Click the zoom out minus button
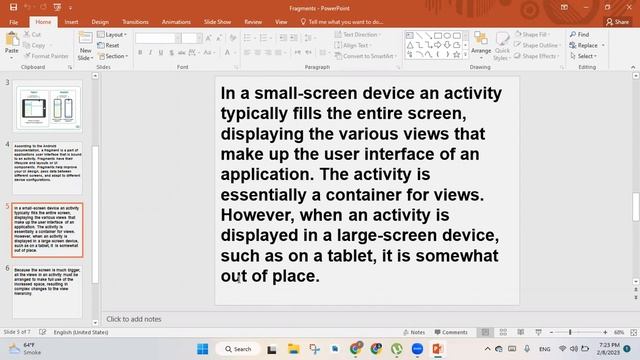 click(551, 332)
